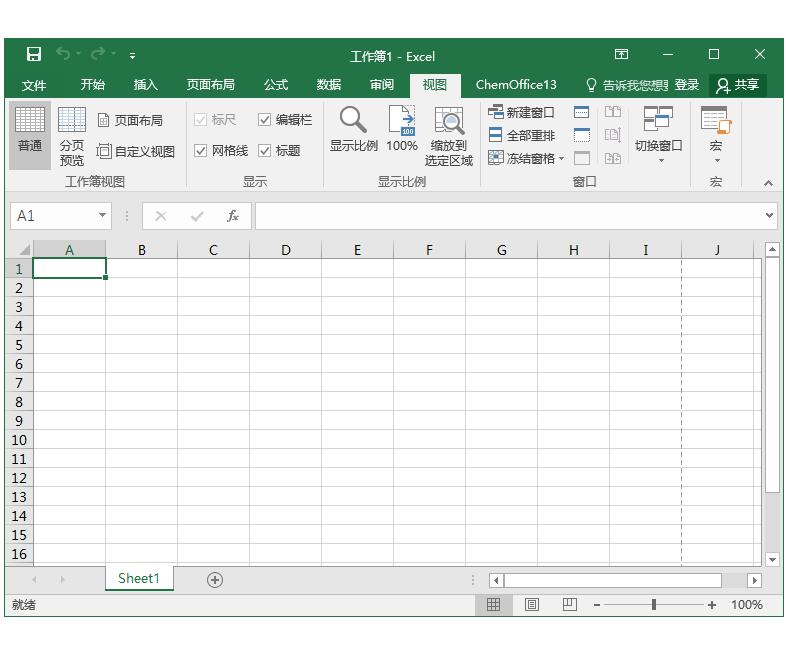Click 新建窗口 new window
Viewport: 786px width, 658px height.
tap(521, 112)
